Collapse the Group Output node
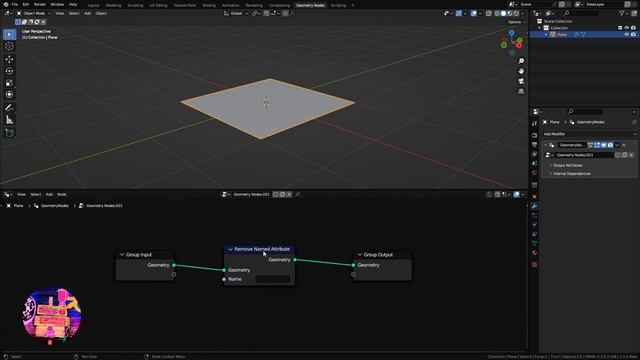 pyautogui.click(x=360, y=255)
